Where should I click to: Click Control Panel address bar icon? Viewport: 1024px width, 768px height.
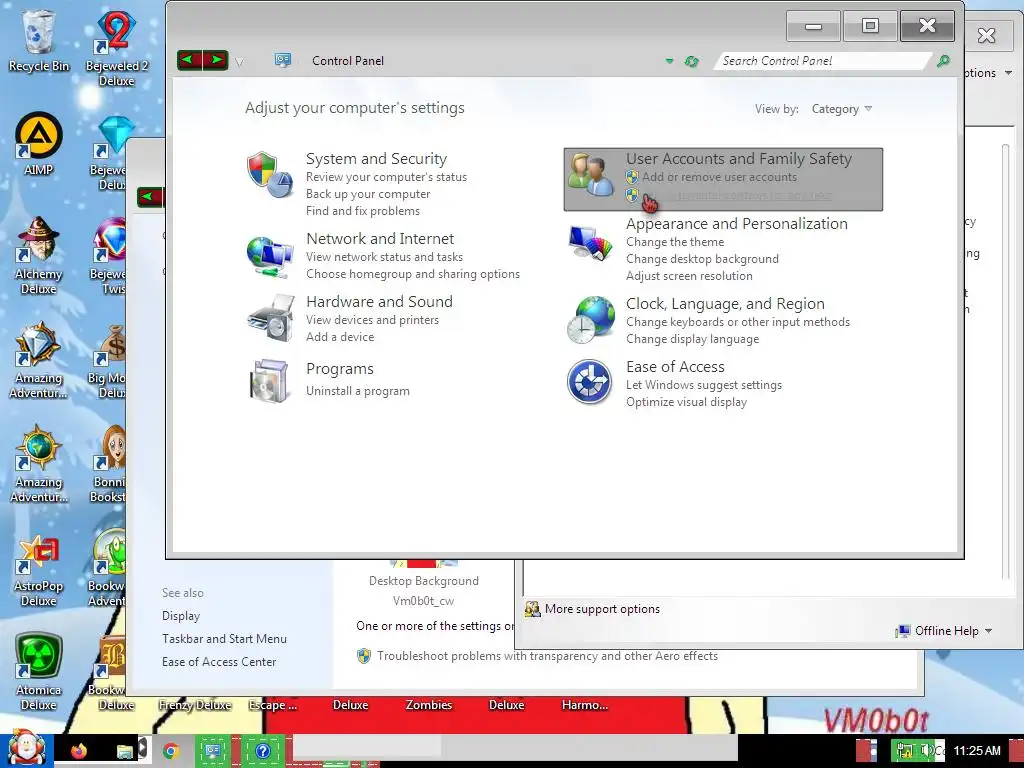tap(283, 60)
